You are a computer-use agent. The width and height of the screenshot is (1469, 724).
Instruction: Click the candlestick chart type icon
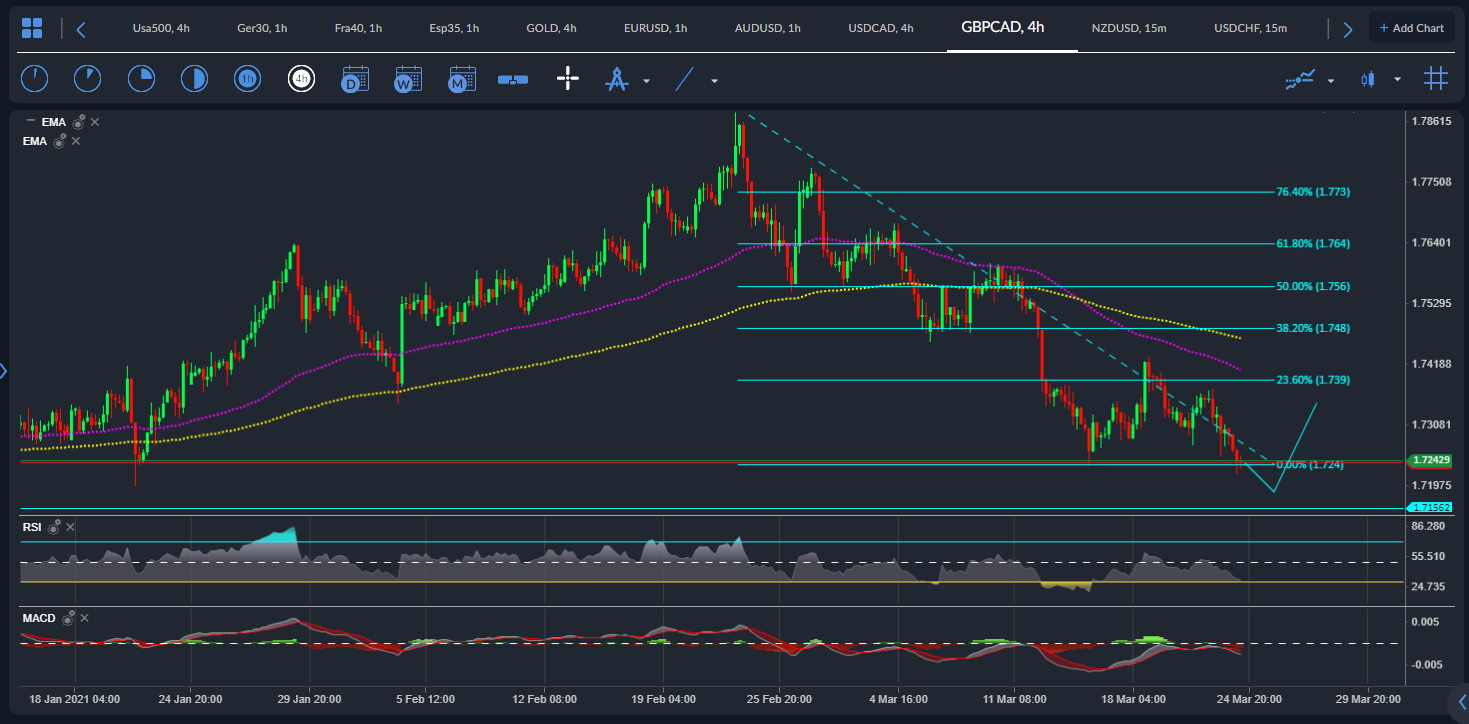[x=1367, y=79]
